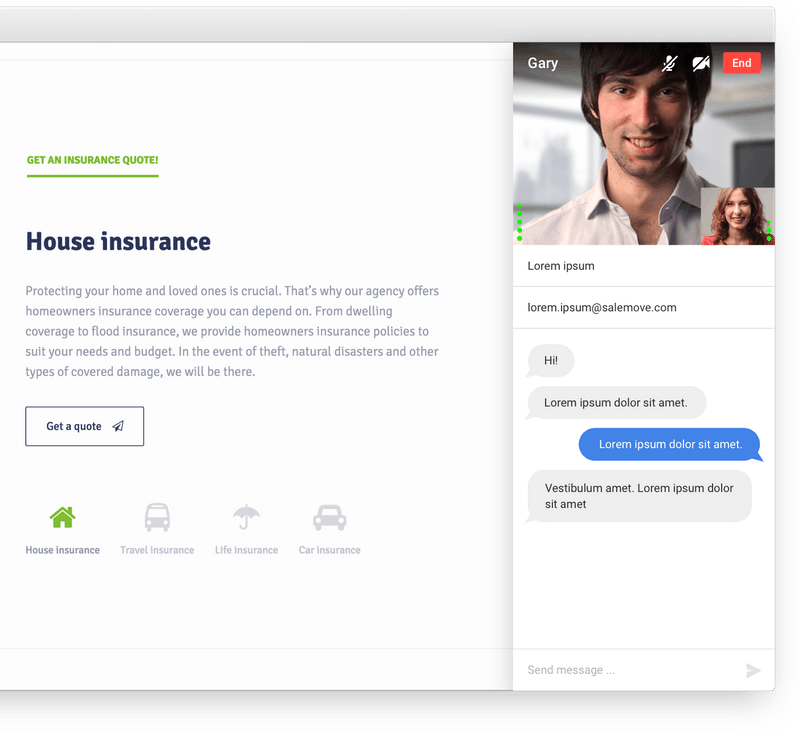This screenshot has width=800, height=732.
Task: Click the 'Vestibulum amet' chat message
Action: 639,496
